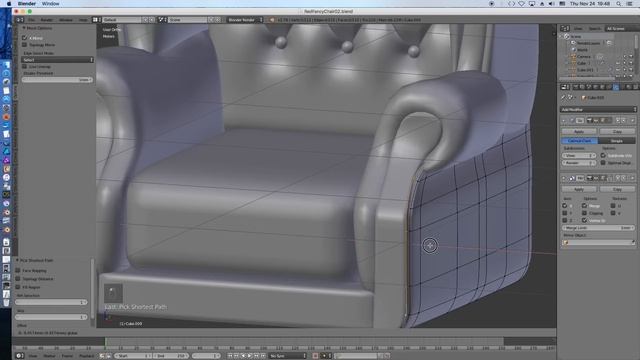This screenshot has width=640, height=360.
Task: Open the File menu in Blender header
Action: click(x=31, y=20)
